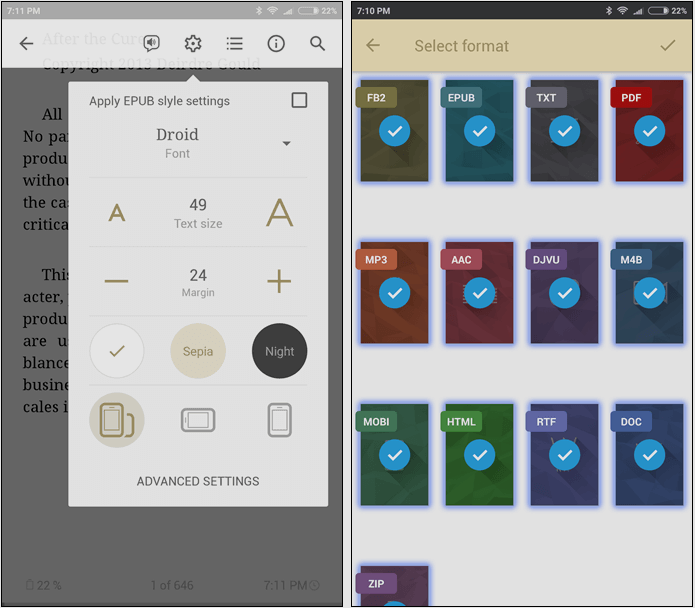Go back from Select format screen
Viewport: 695px width, 608px height.
373,45
